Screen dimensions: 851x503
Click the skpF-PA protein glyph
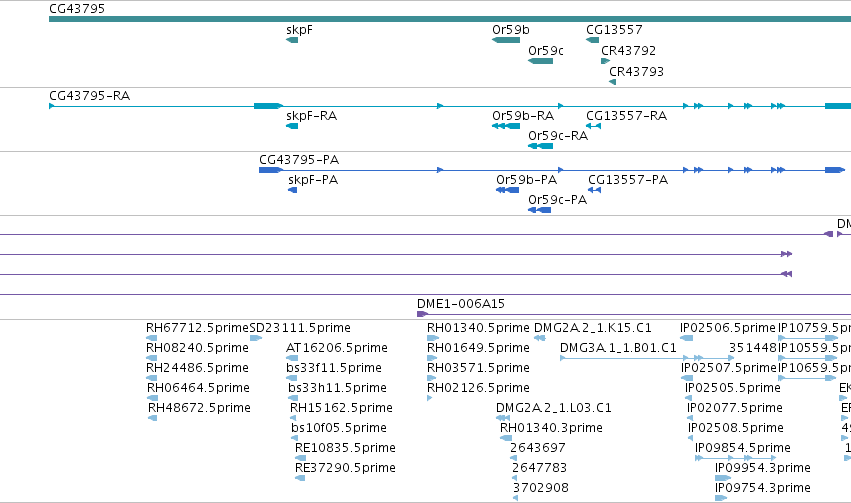click(293, 190)
